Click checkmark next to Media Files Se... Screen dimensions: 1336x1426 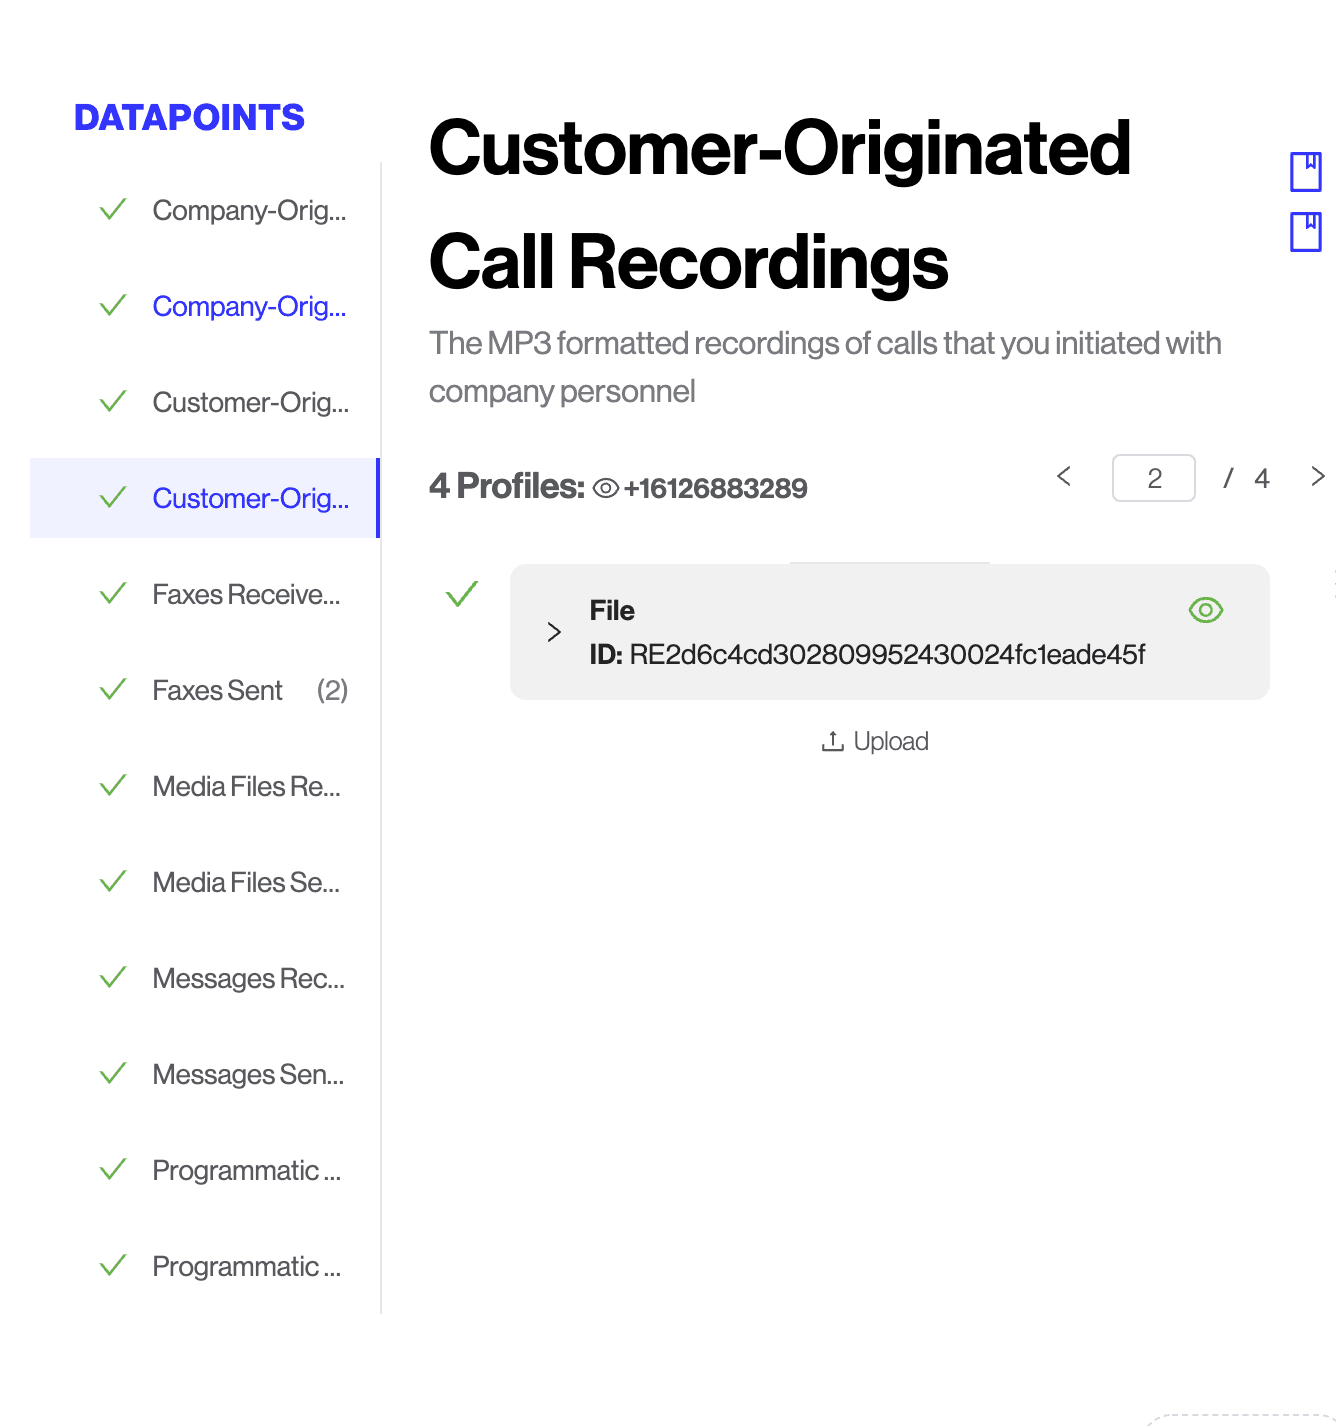click(x=113, y=882)
